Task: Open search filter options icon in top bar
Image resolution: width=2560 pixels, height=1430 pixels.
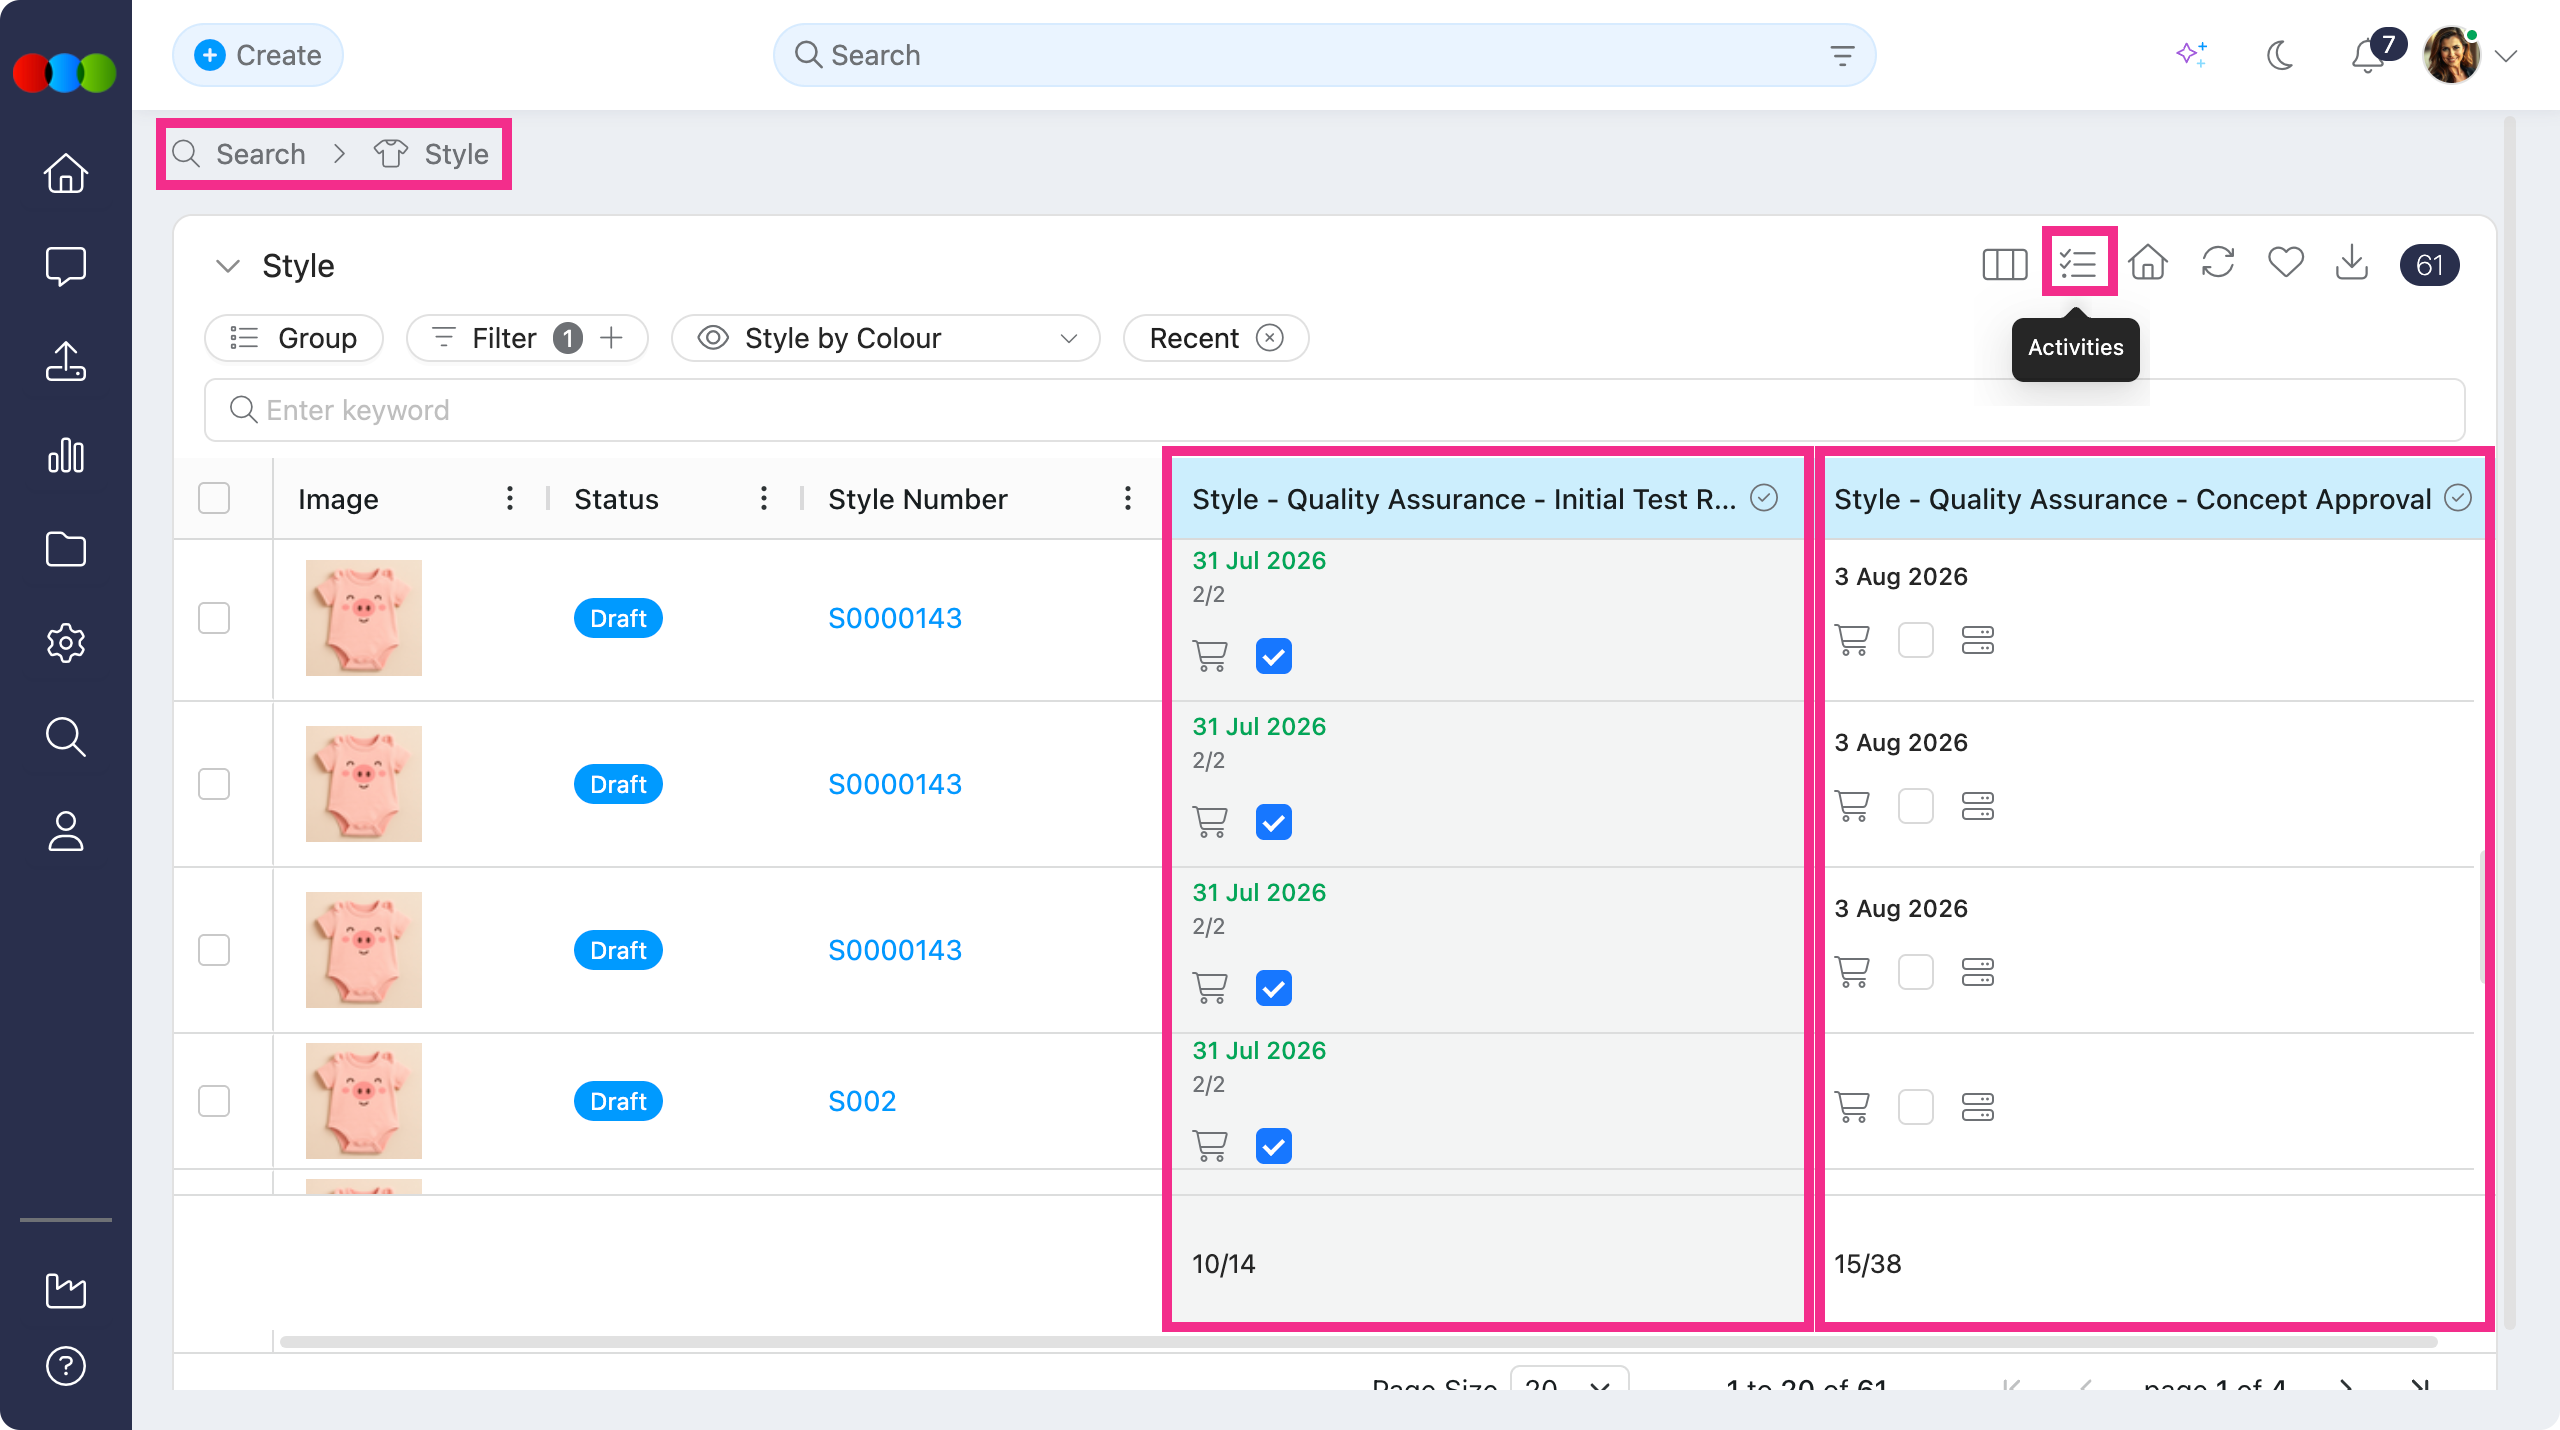Action: (x=1842, y=55)
